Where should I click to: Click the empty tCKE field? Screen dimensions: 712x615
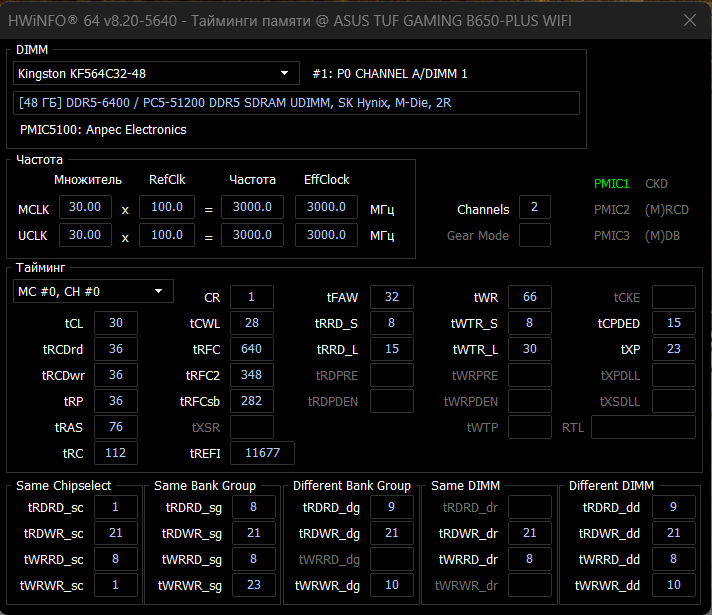click(674, 297)
